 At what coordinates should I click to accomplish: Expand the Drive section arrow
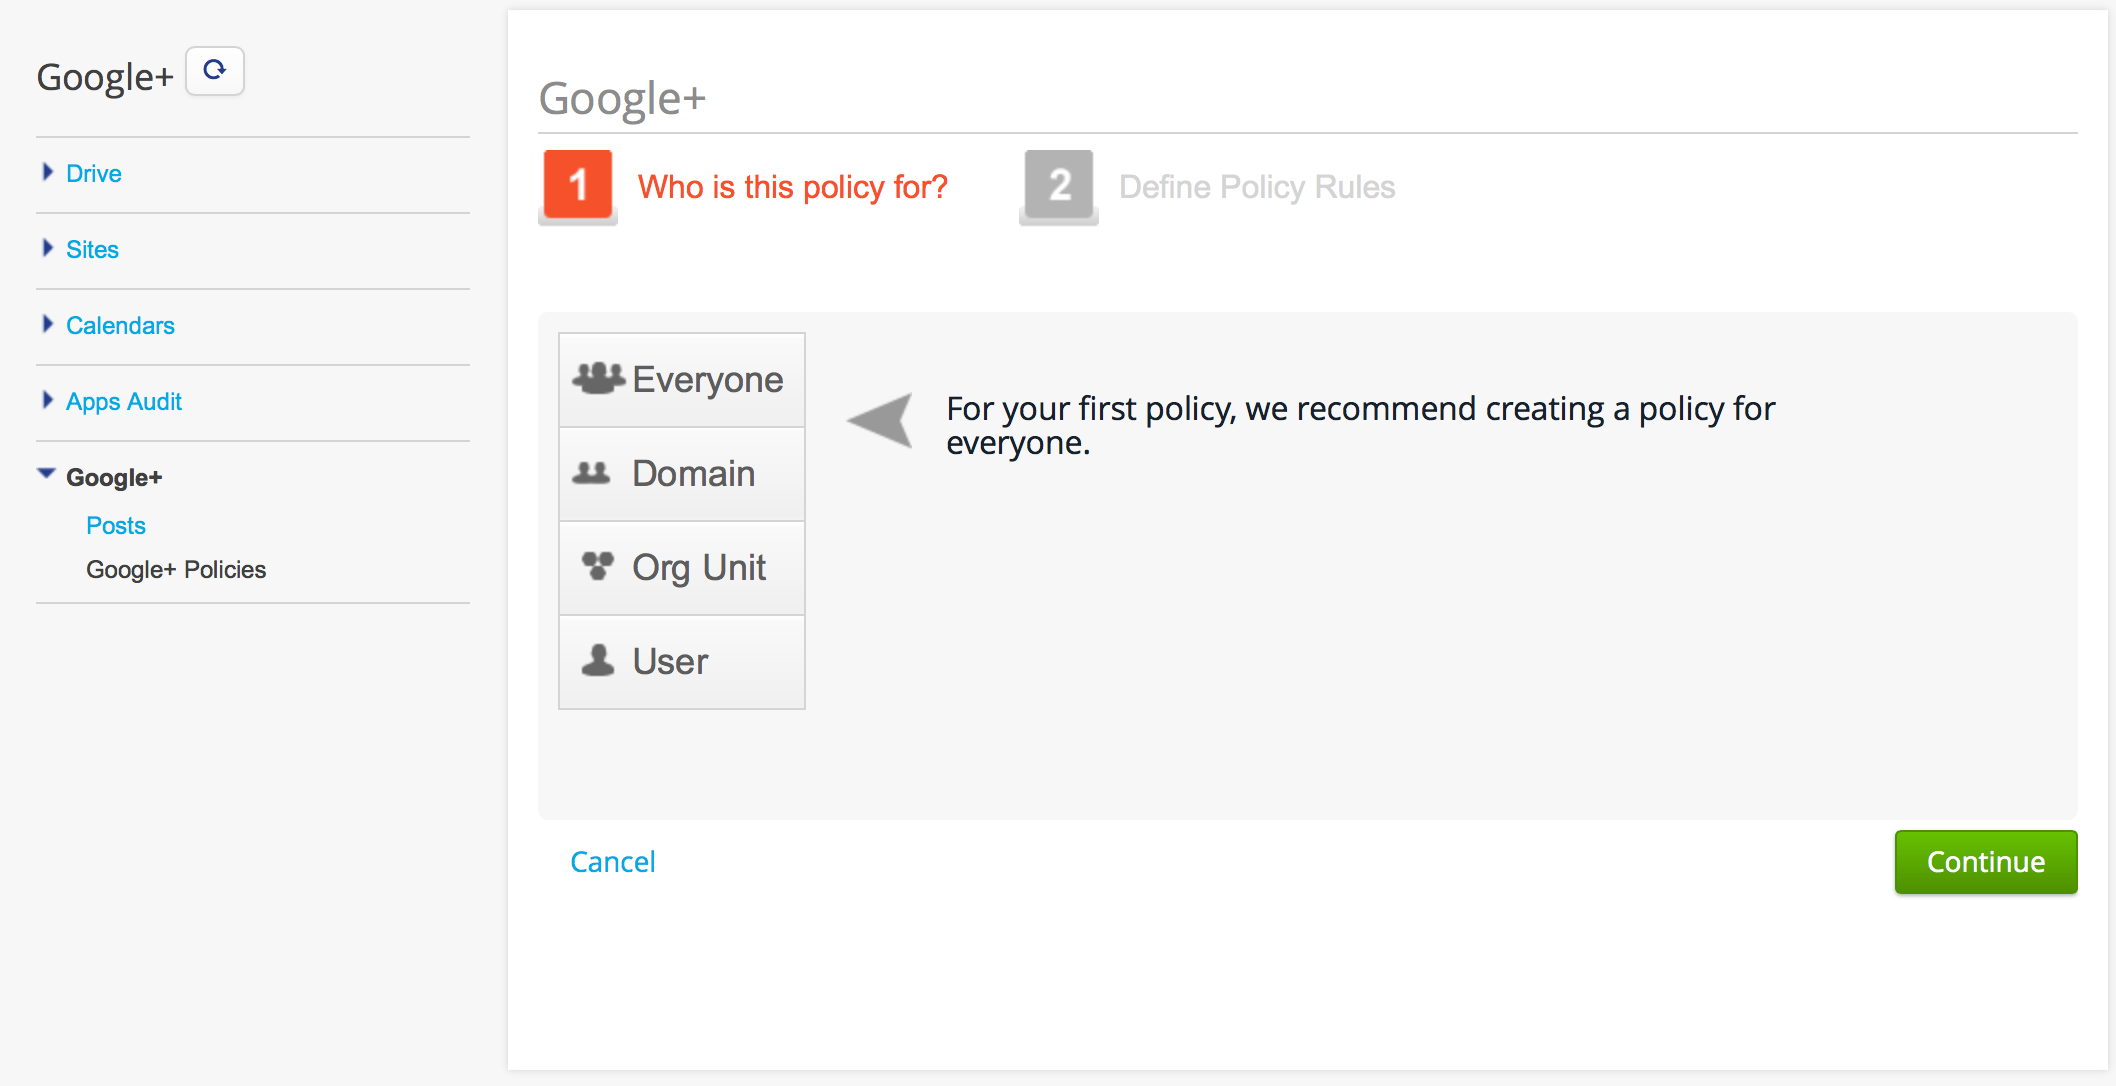(x=47, y=172)
